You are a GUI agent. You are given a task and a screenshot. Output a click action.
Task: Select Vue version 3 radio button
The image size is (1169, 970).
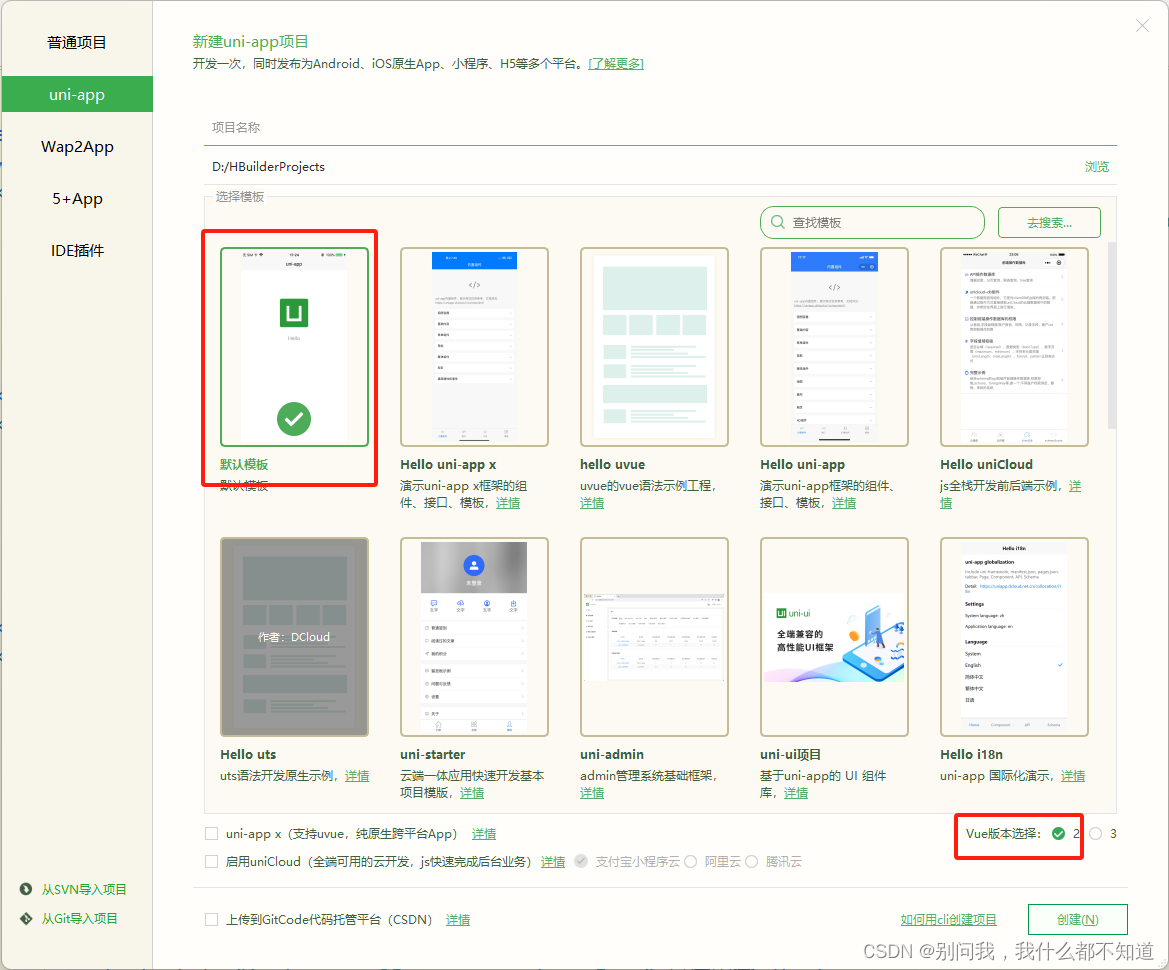tap(1096, 834)
